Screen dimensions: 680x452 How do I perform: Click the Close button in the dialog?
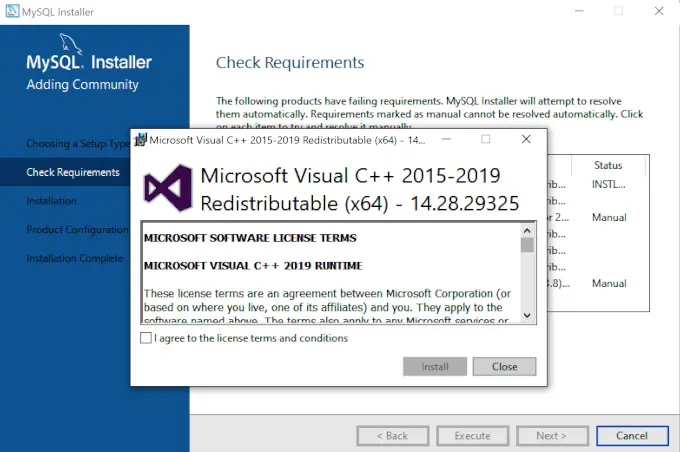[x=504, y=367]
